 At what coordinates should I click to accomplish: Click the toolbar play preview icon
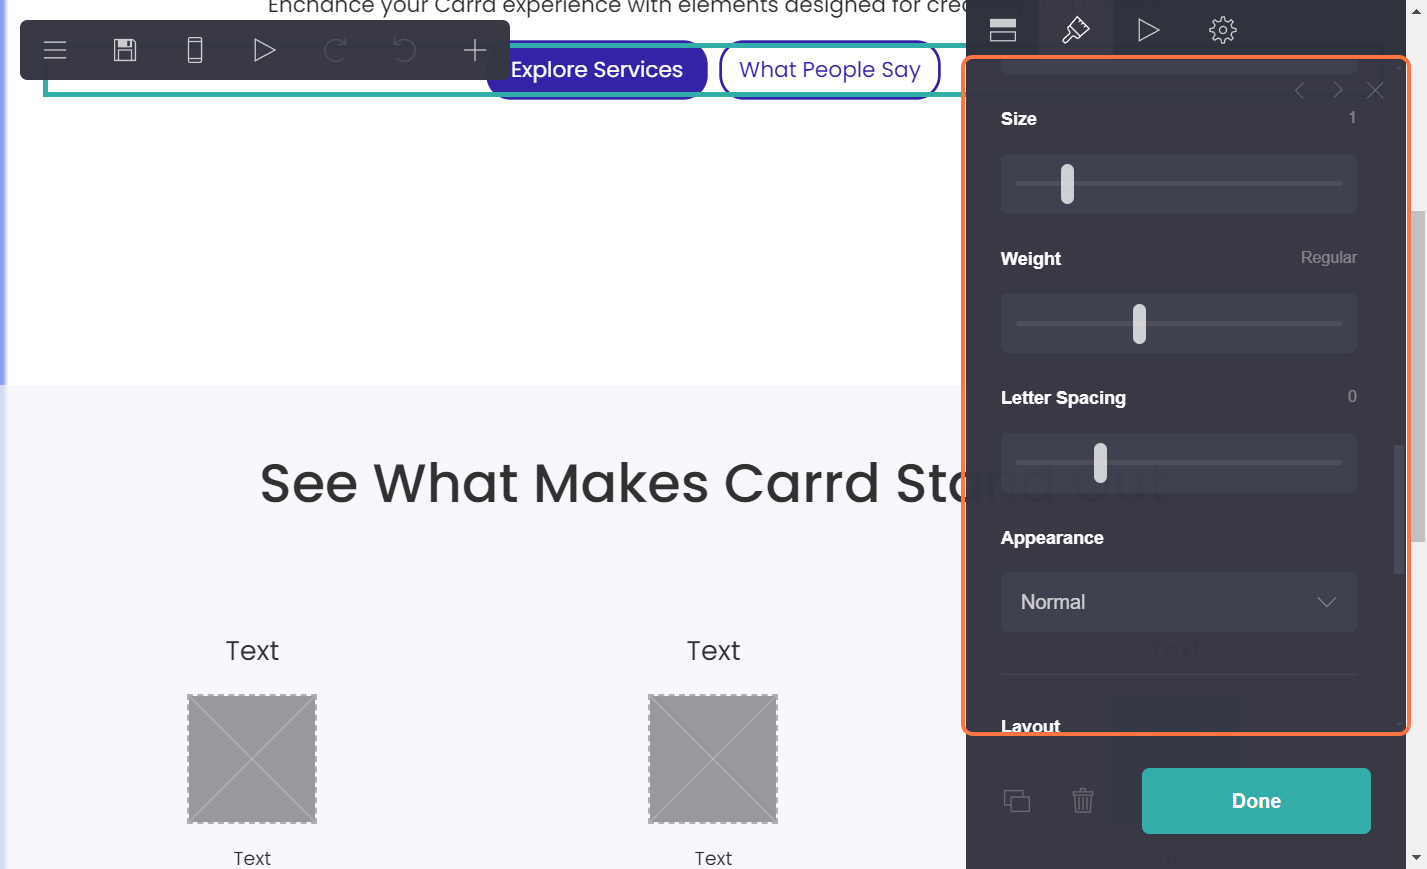coord(264,50)
